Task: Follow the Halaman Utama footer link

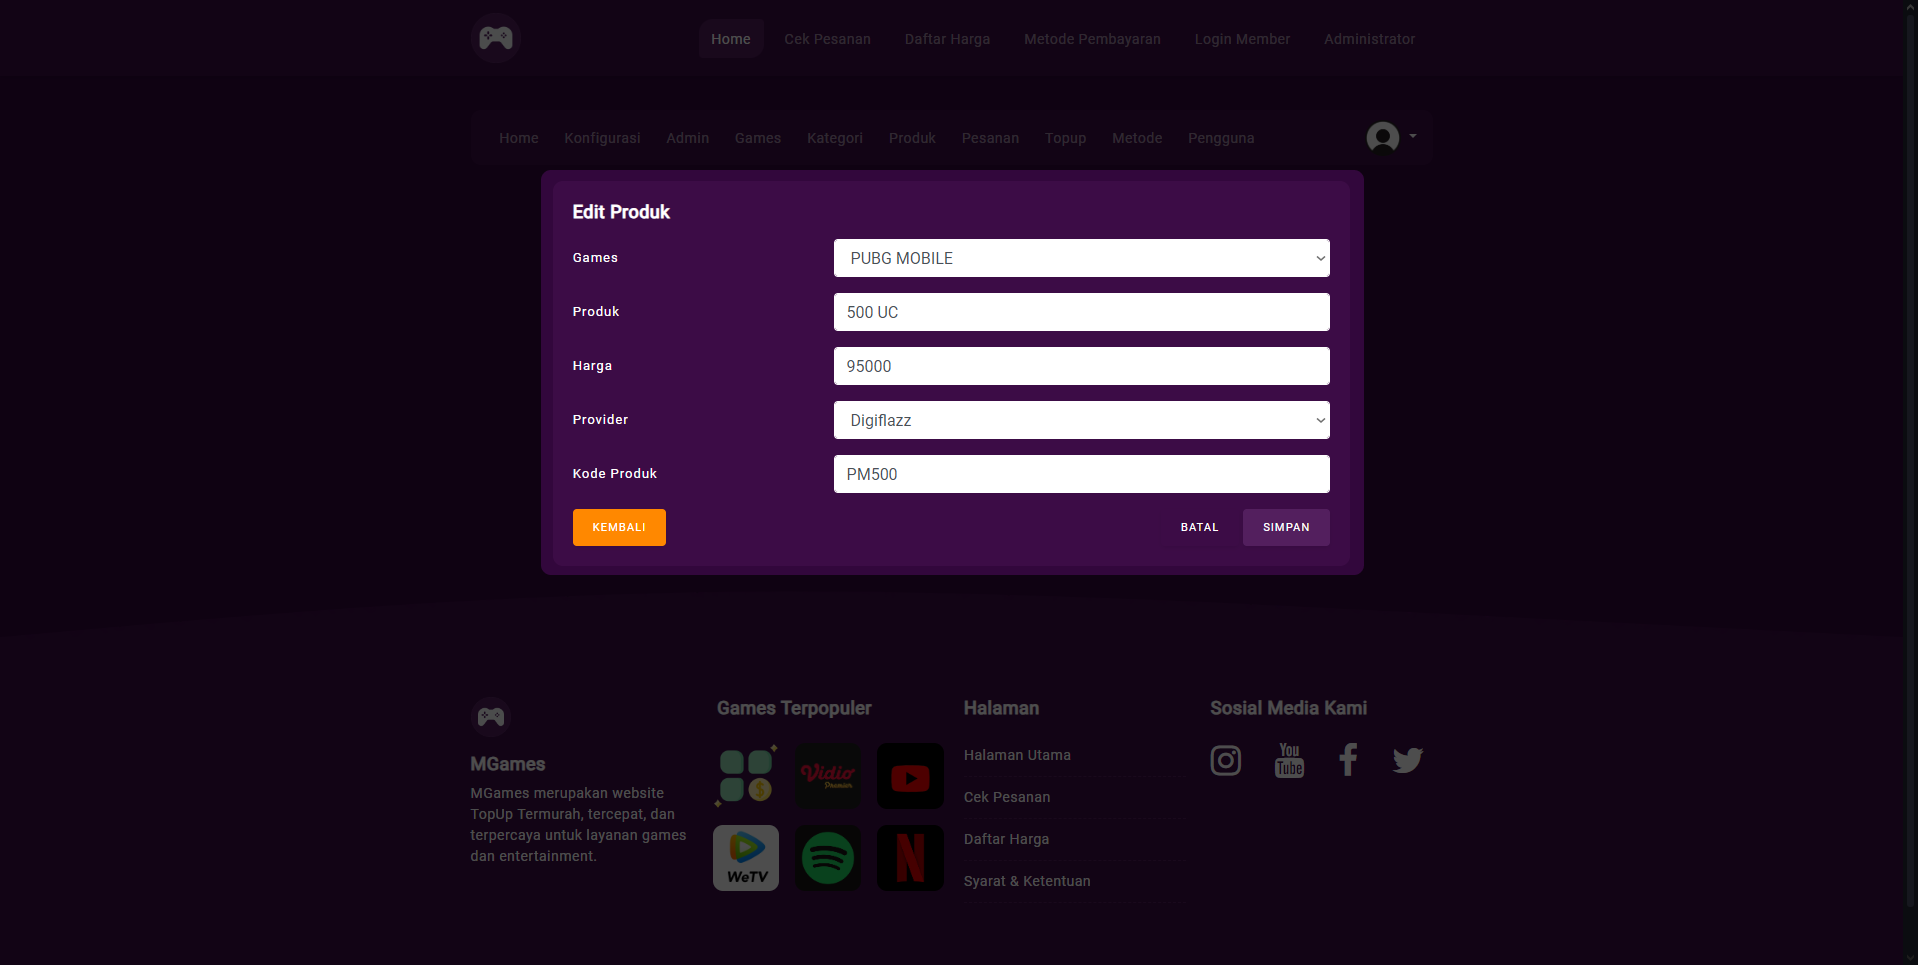Action: tap(1017, 755)
